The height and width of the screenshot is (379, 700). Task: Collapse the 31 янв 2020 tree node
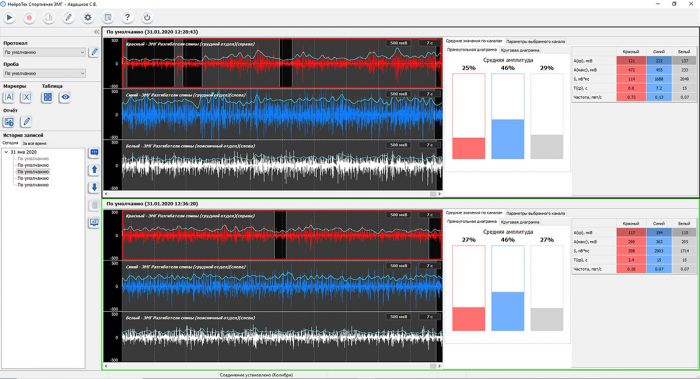pyautogui.click(x=6, y=152)
